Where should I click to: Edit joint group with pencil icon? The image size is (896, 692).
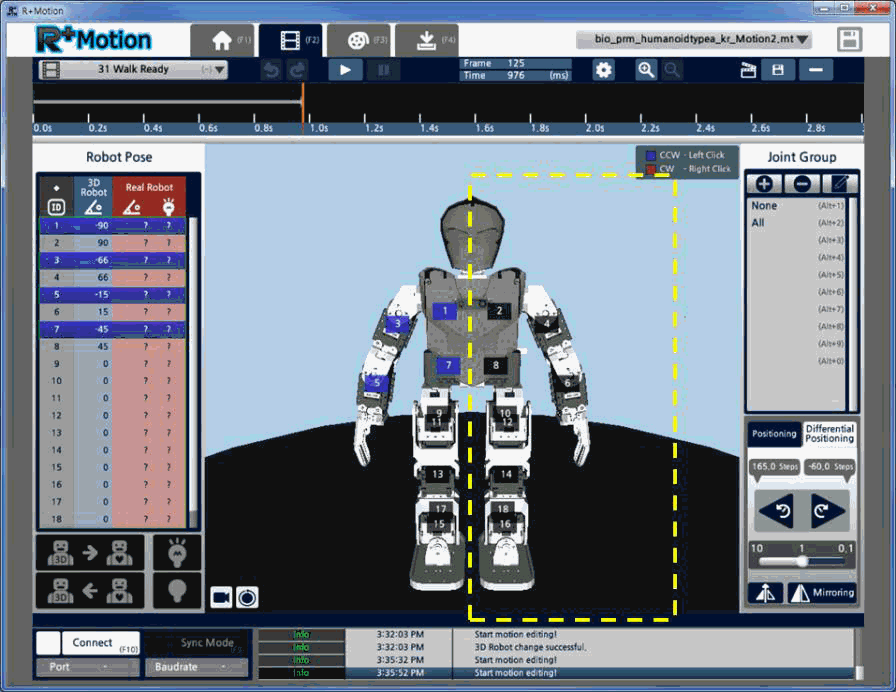(839, 184)
